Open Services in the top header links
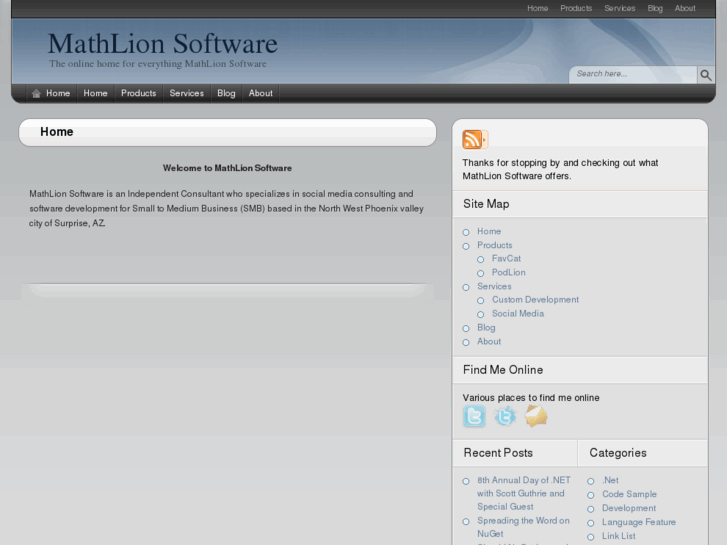The height and width of the screenshot is (545, 727). tap(619, 8)
